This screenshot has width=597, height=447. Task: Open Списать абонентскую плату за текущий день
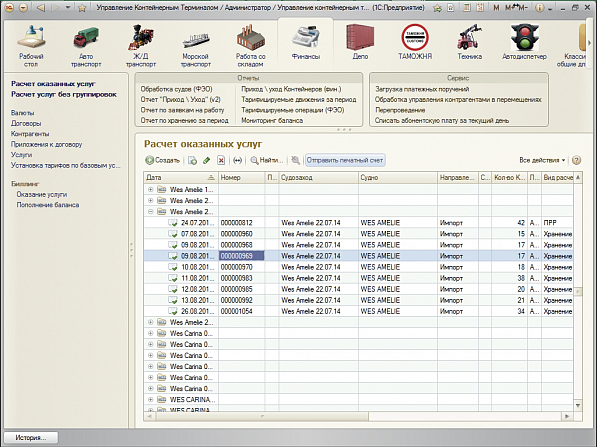pos(442,120)
